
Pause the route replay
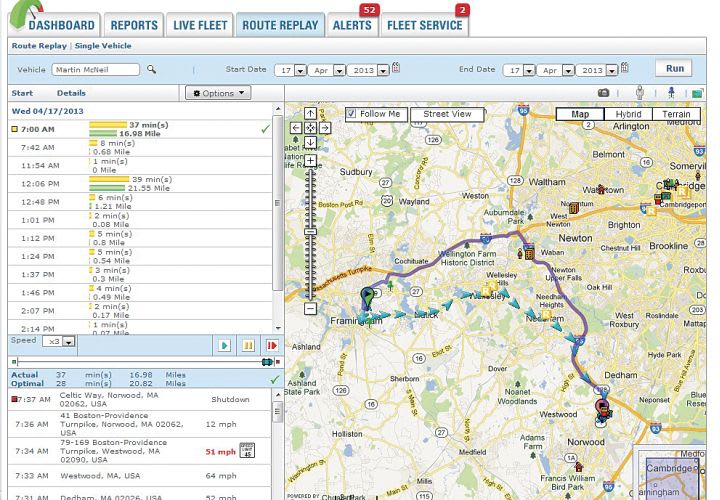click(x=248, y=345)
